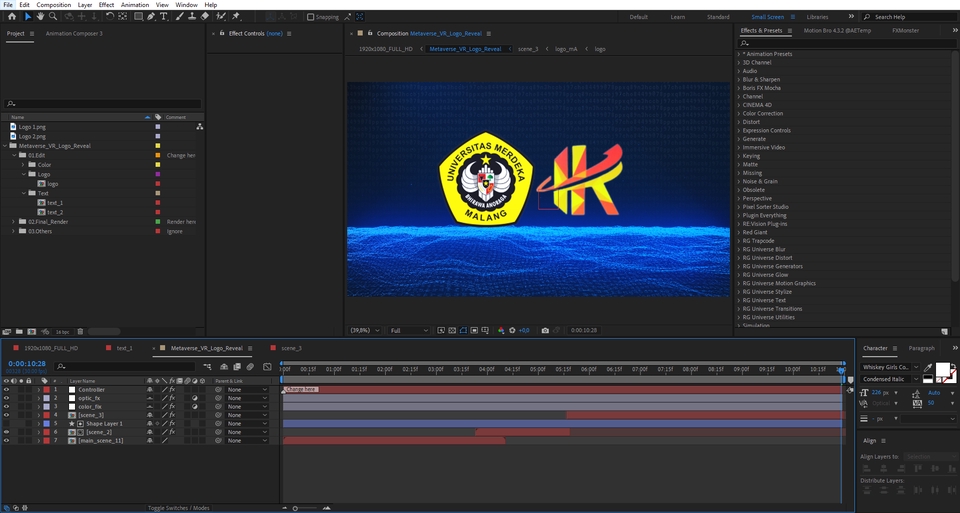Switch to the text_1 timeline tab

[124, 348]
